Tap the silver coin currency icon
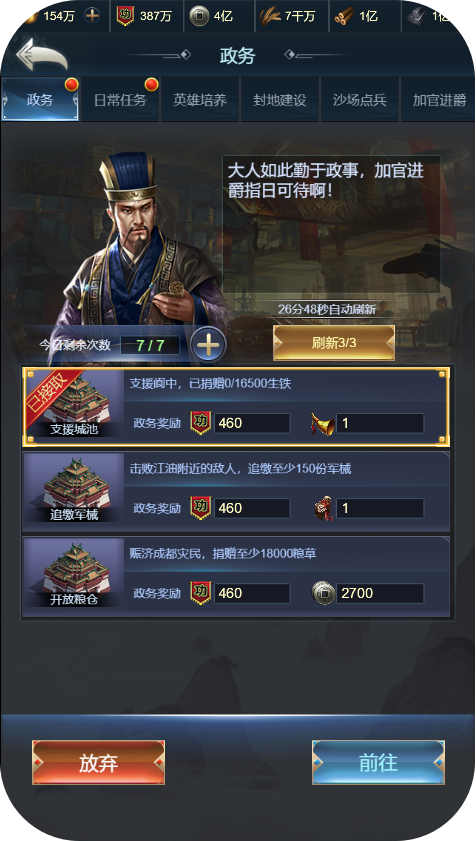Screen dimensions: 476x841 [199, 16]
